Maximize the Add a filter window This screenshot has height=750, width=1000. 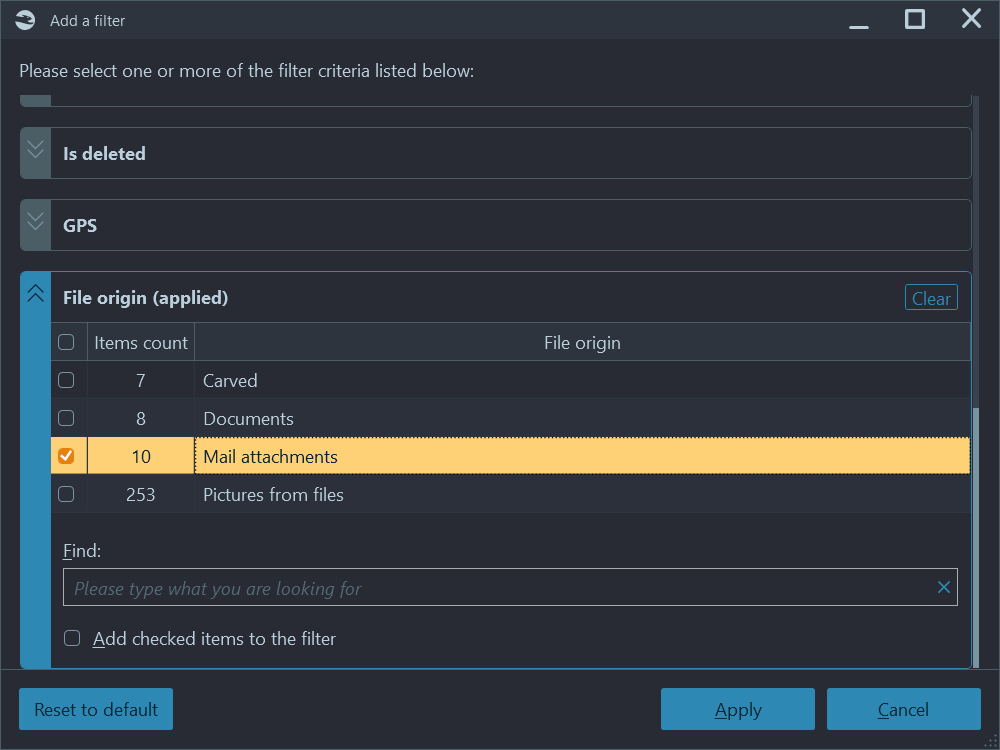pyautogui.click(x=915, y=19)
